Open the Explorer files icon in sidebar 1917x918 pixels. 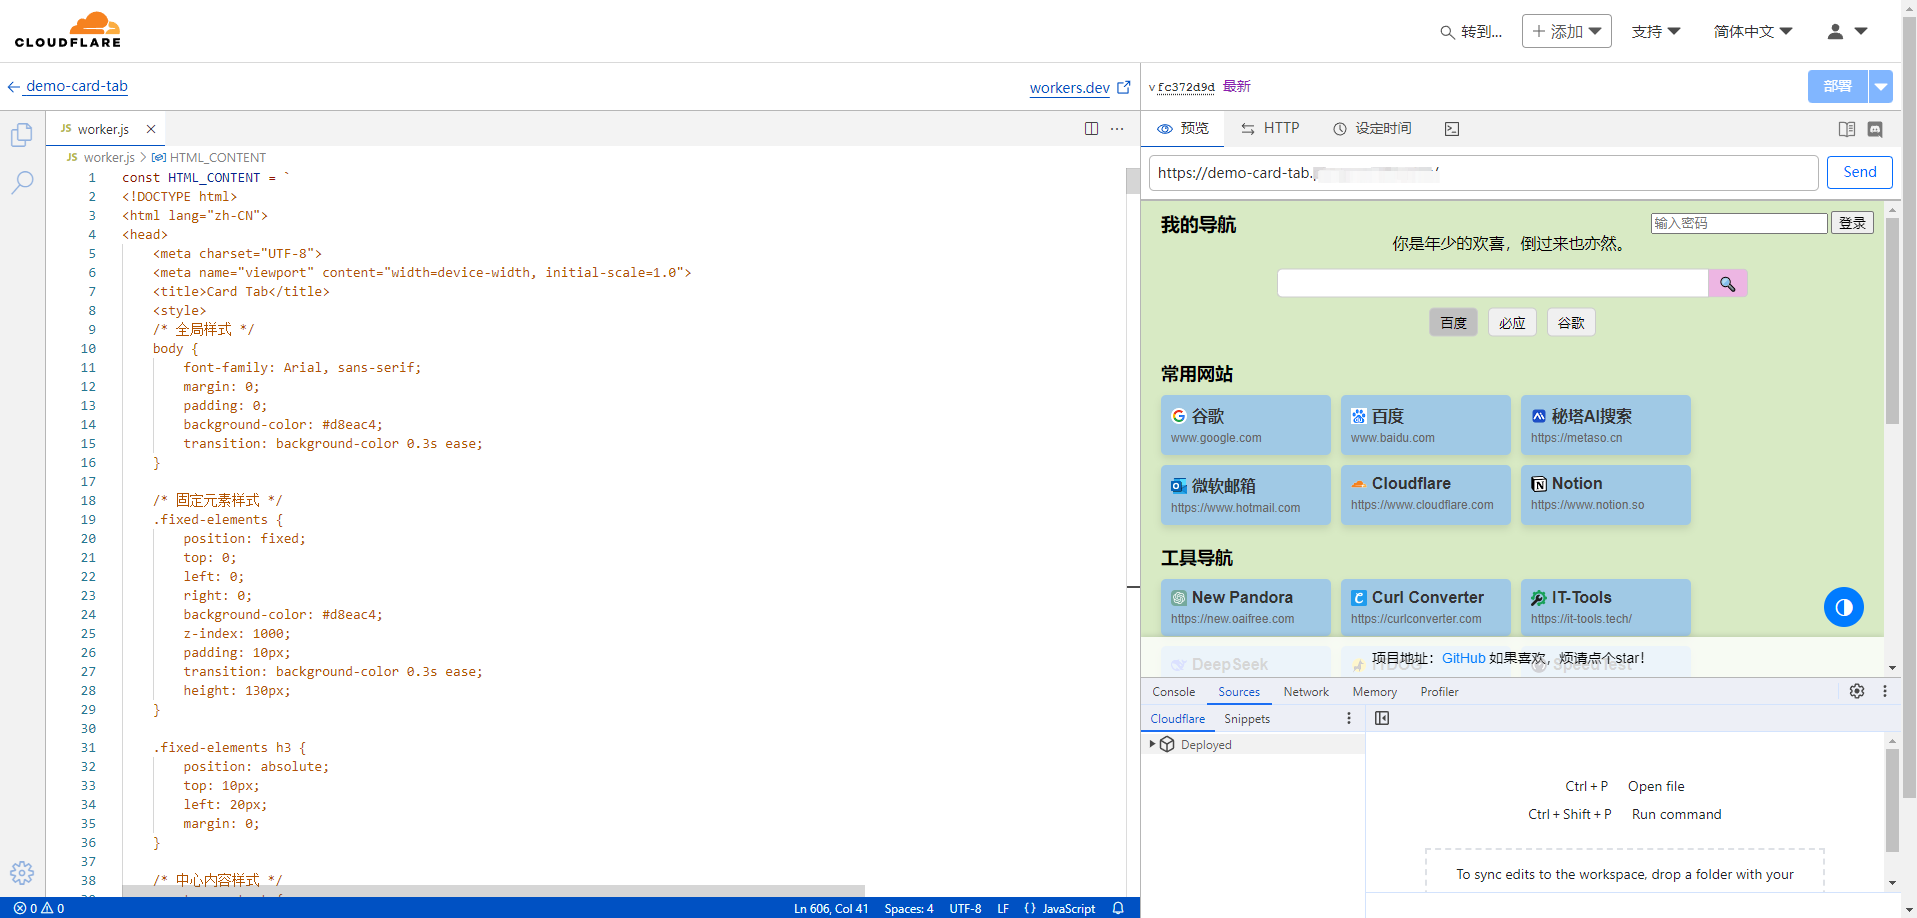(x=22, y=134)
